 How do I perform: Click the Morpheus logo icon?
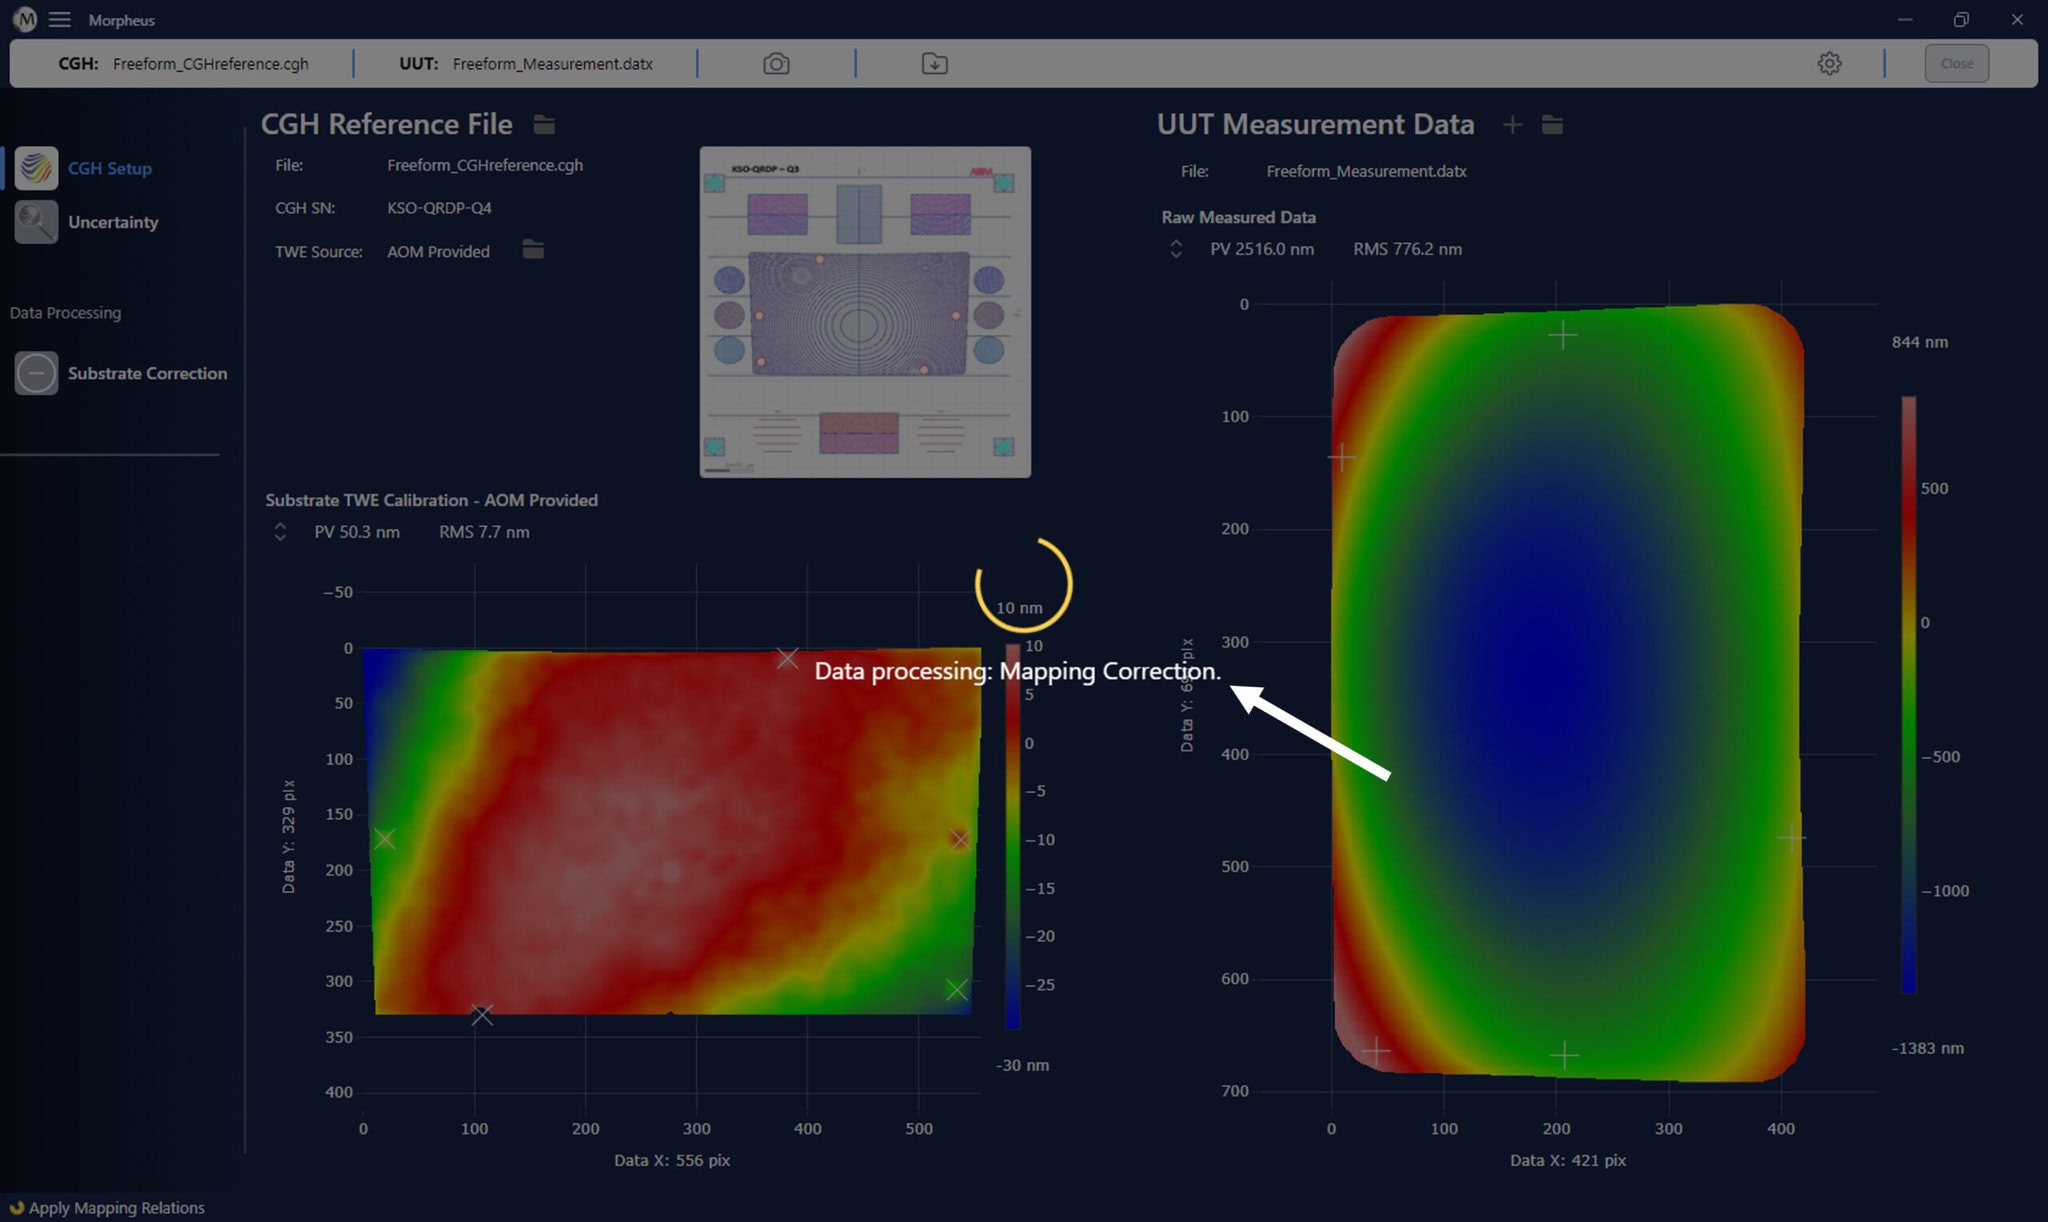(x=24, y=19)
